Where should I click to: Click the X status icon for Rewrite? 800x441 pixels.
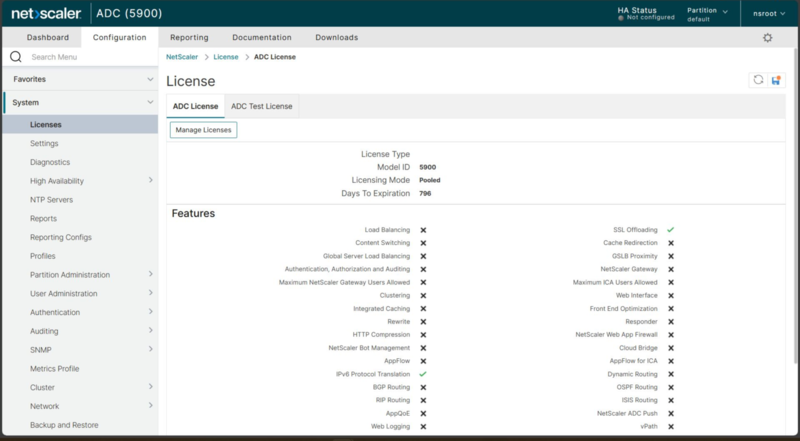423,322
